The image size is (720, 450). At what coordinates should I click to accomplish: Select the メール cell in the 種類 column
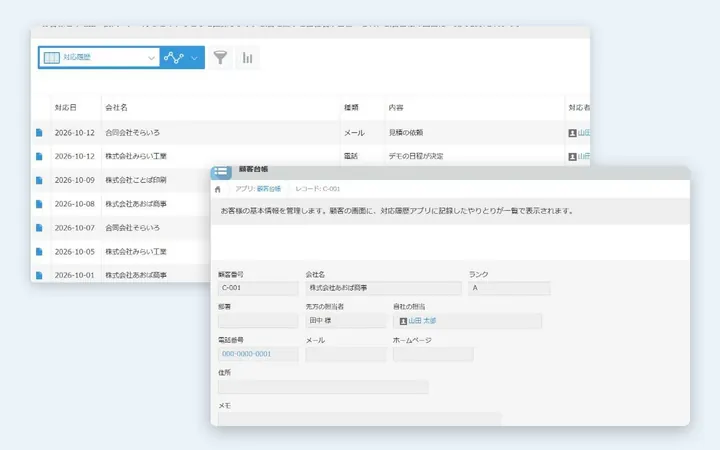point(354,133)
